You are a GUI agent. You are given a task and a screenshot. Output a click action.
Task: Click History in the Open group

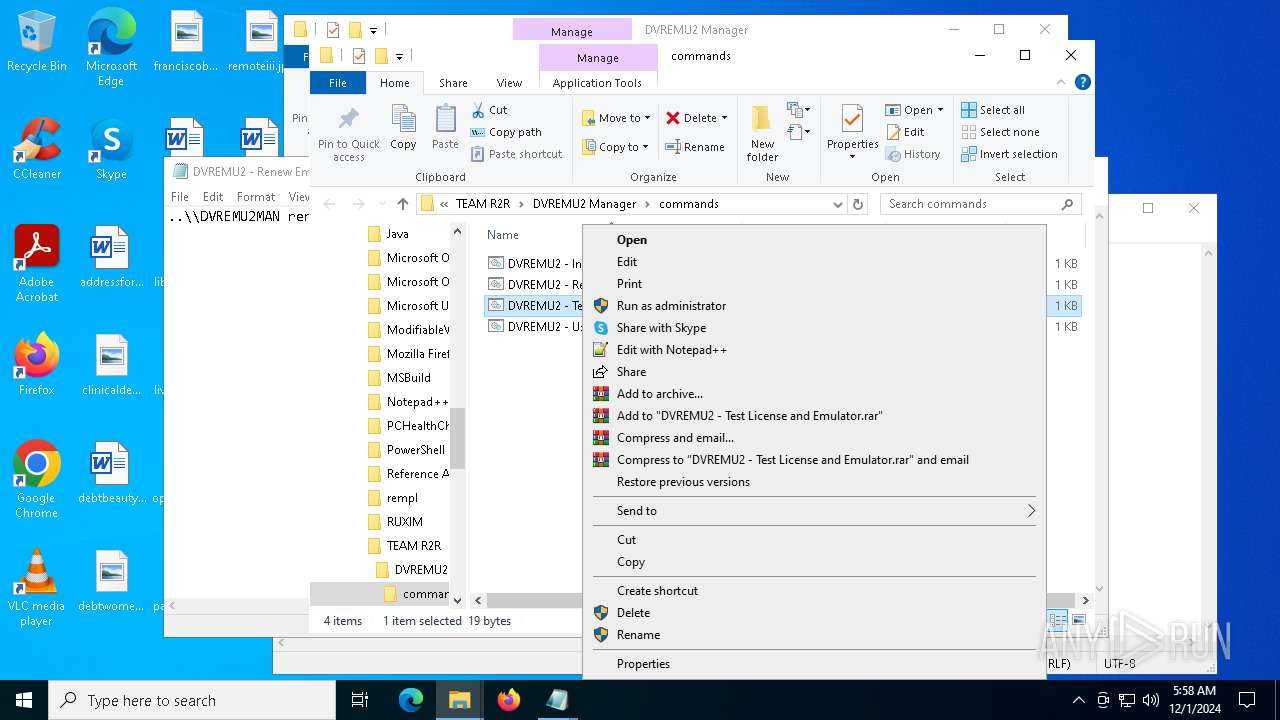[x=912, y=154]
